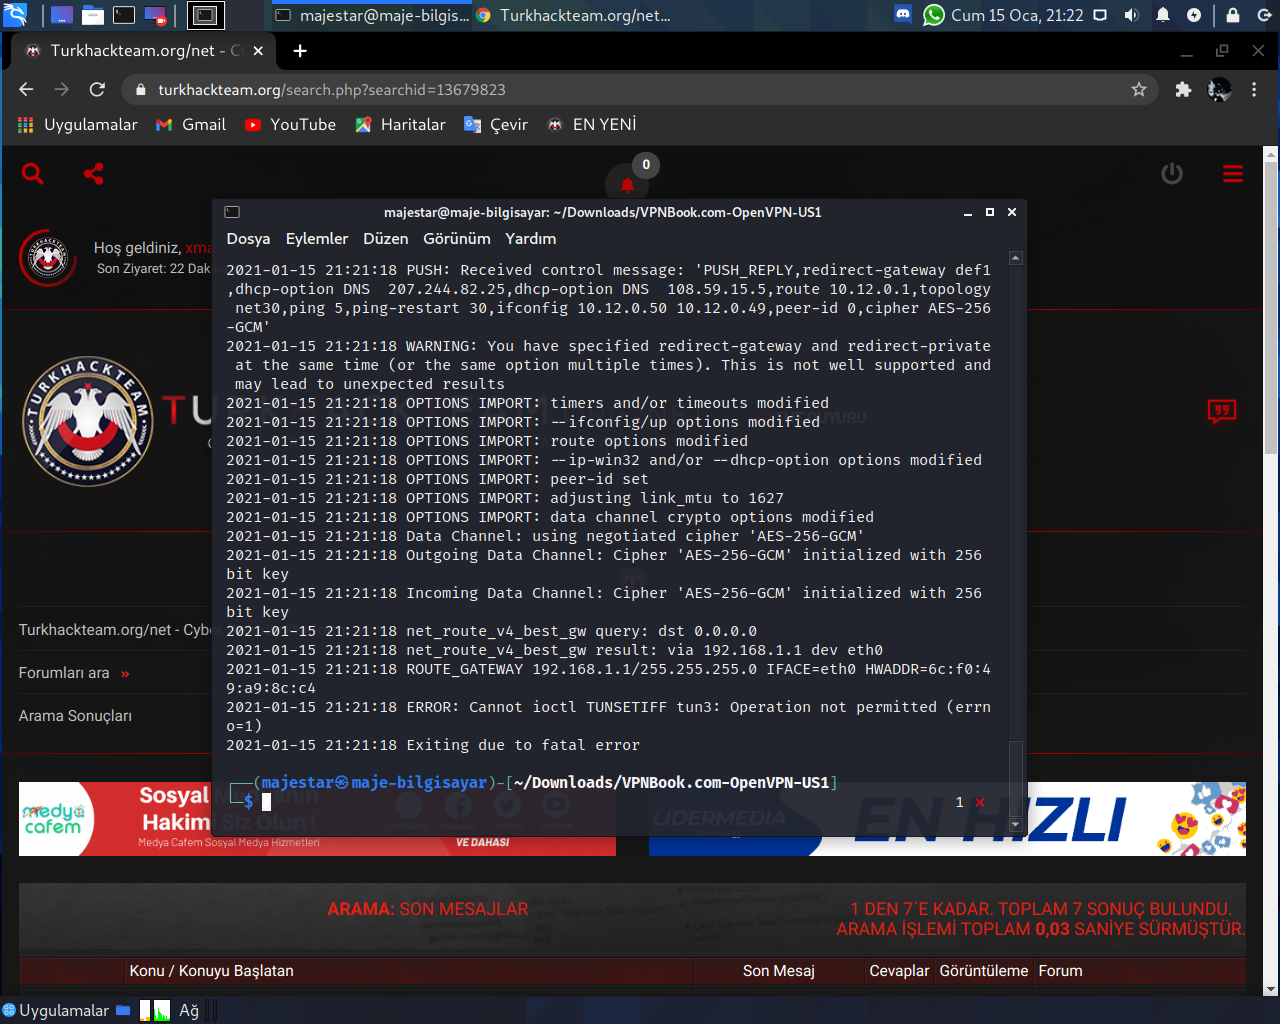
Task: Open the Gmail bookmark
Action: (x=191, y=124)
